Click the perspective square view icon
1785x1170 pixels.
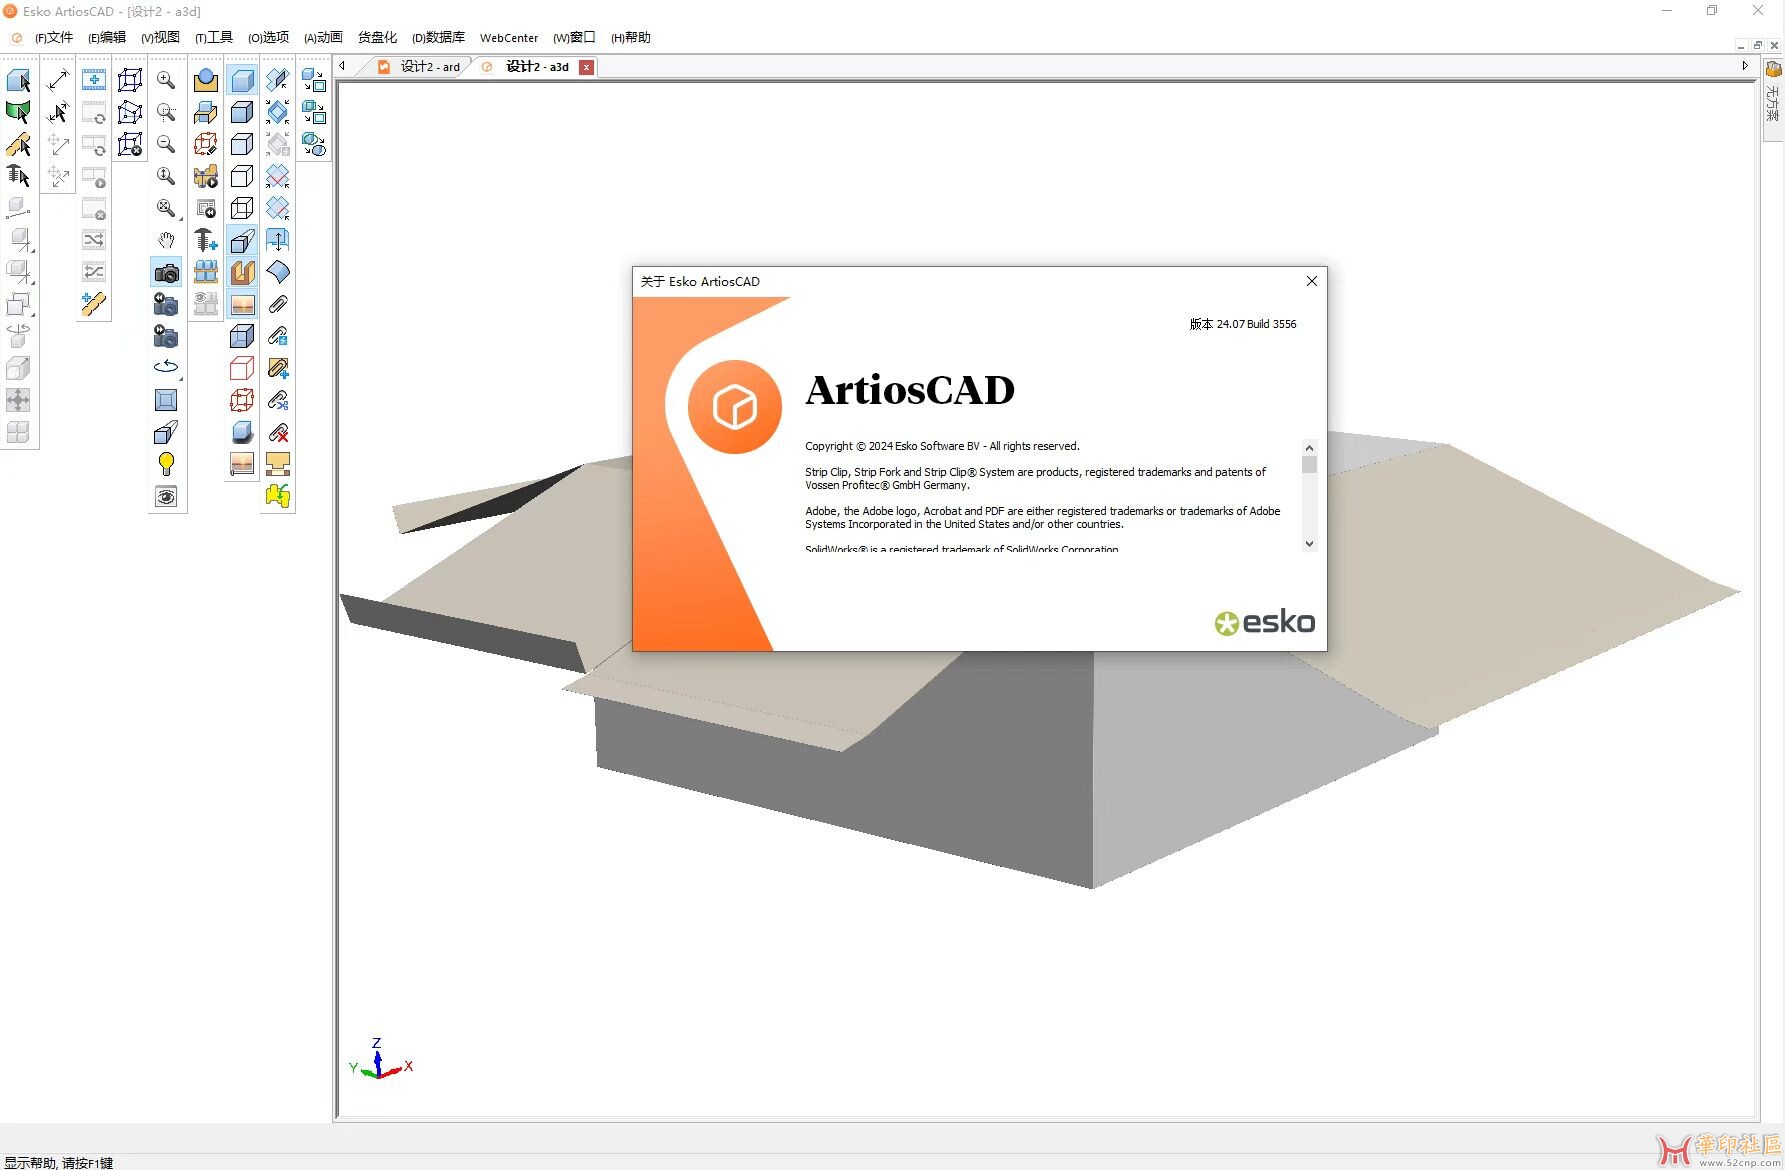click(x=166, y=400)
